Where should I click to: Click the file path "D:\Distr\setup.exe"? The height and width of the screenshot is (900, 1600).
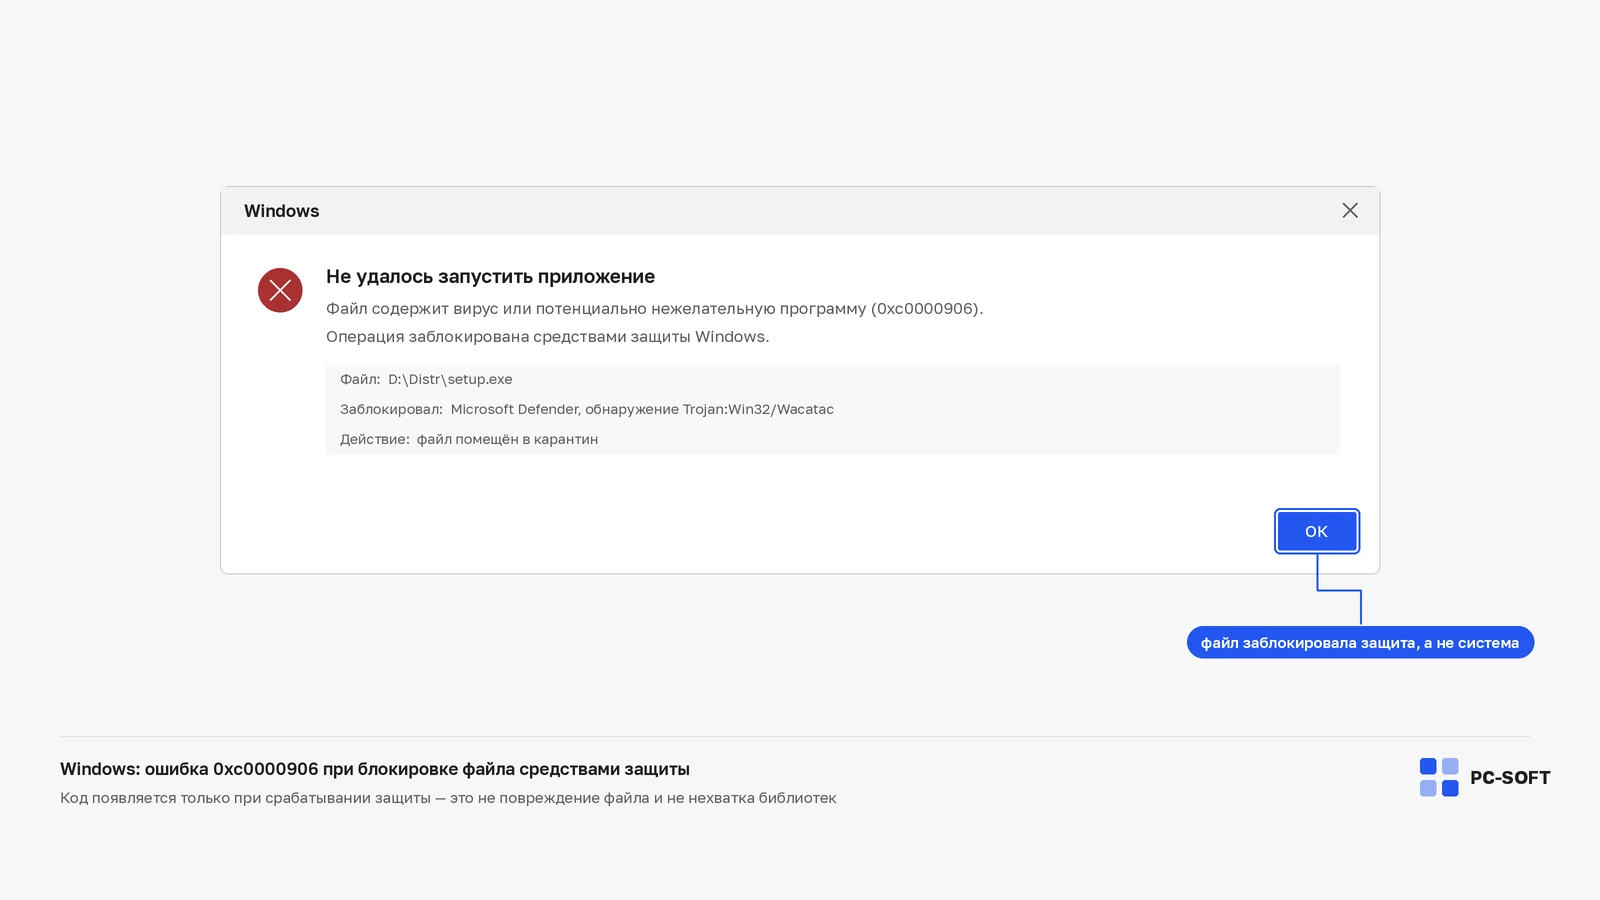(x=450, y=379)
